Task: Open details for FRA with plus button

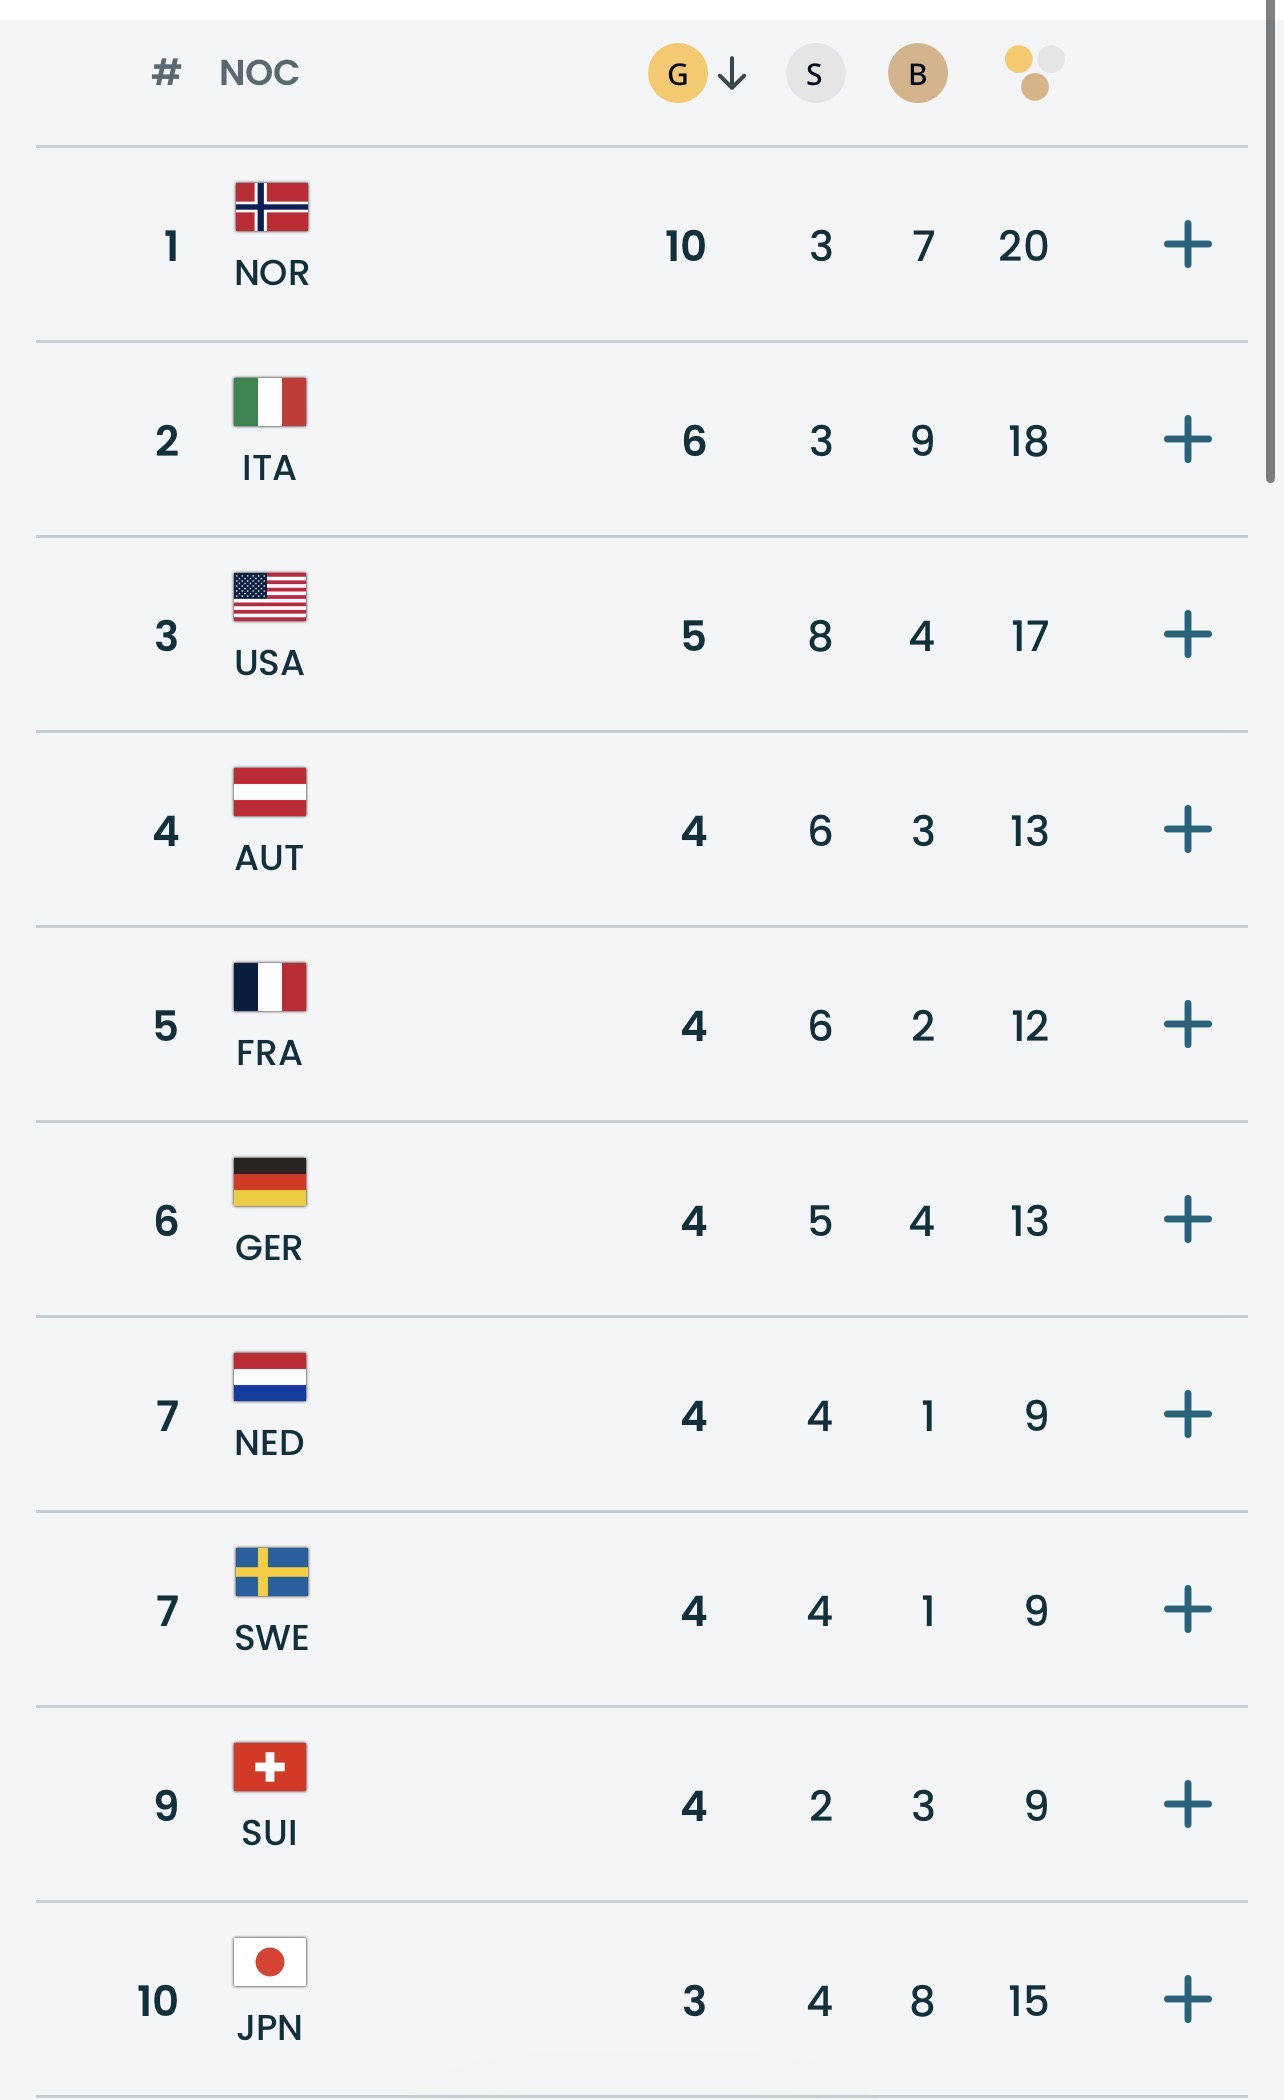Action: [x=1186, y=1024]
